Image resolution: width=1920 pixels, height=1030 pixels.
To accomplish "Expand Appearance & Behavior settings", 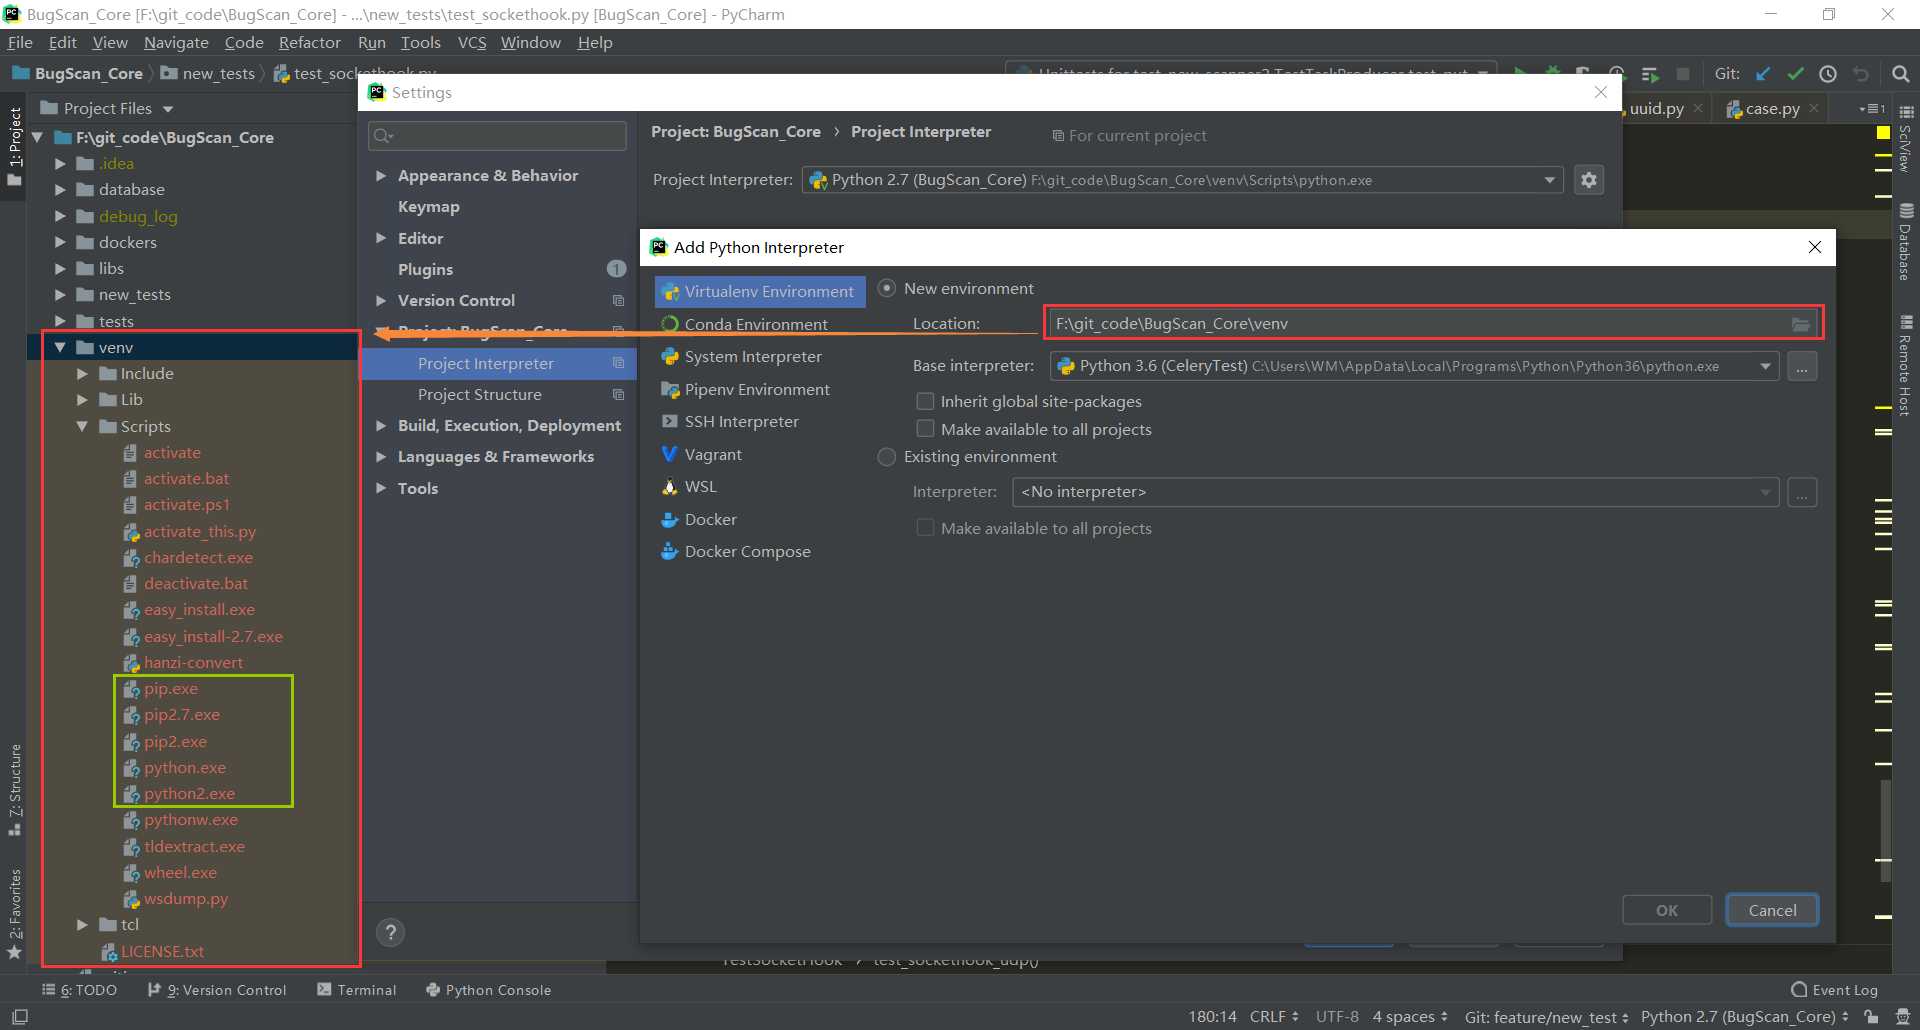I will point(381,176).
